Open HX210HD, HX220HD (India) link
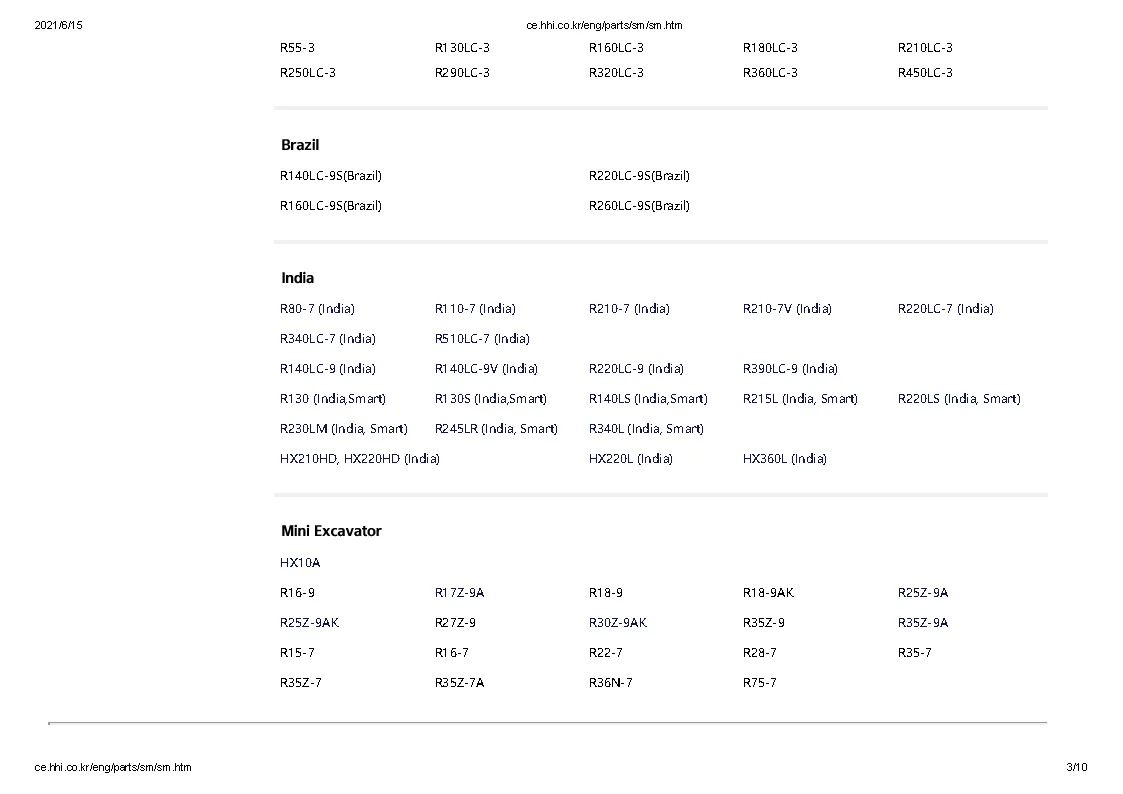 click(360, 460)
